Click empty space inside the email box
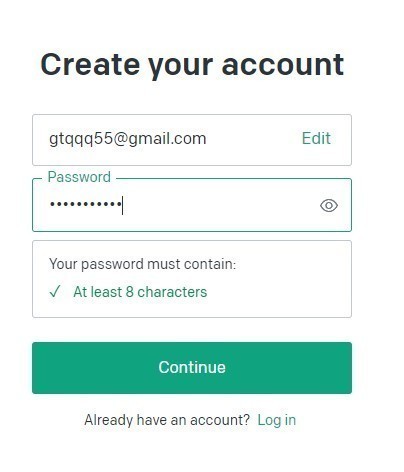This screenshot has width=404, height=472. click(253, 140)
